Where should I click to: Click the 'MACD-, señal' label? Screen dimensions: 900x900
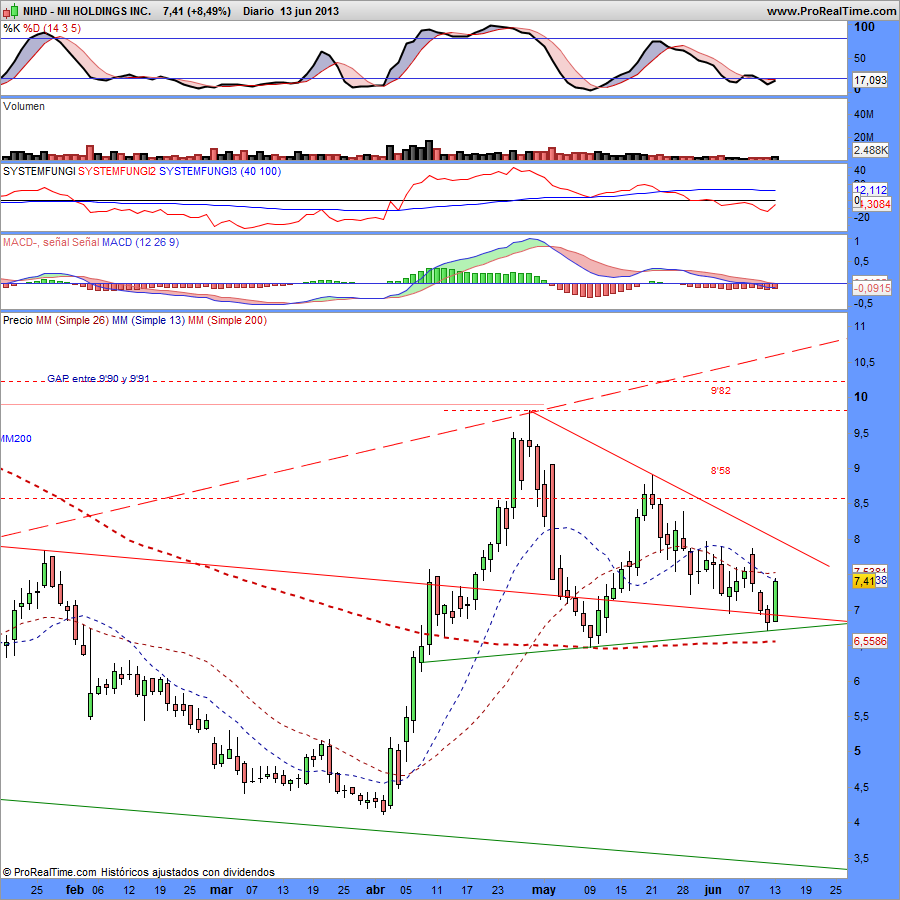tap(35, 242)
